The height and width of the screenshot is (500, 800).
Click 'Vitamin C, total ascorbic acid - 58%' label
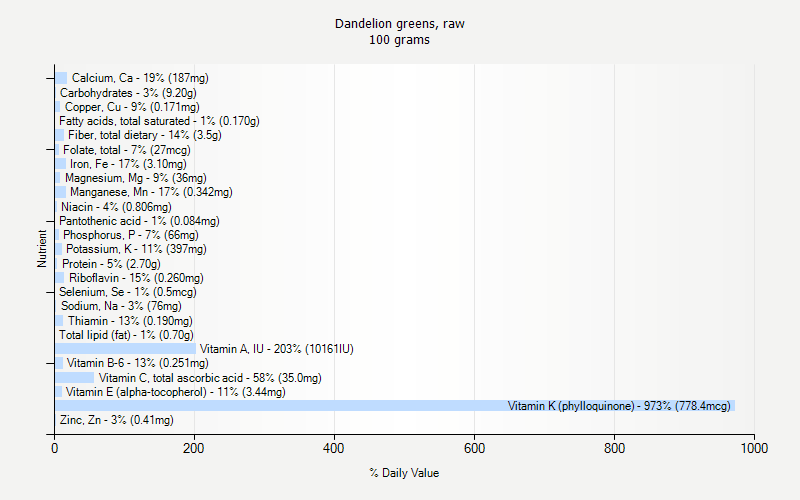tap(210, 378)
